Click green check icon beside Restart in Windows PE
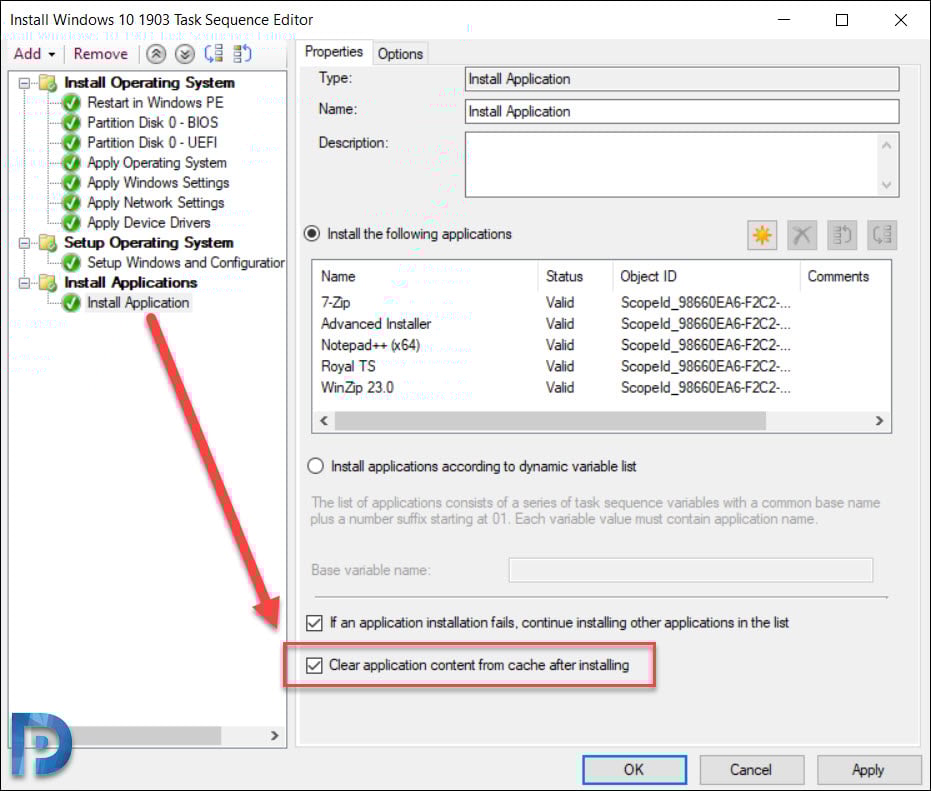This screenshot has width=931, height=791. click(71, 103)
